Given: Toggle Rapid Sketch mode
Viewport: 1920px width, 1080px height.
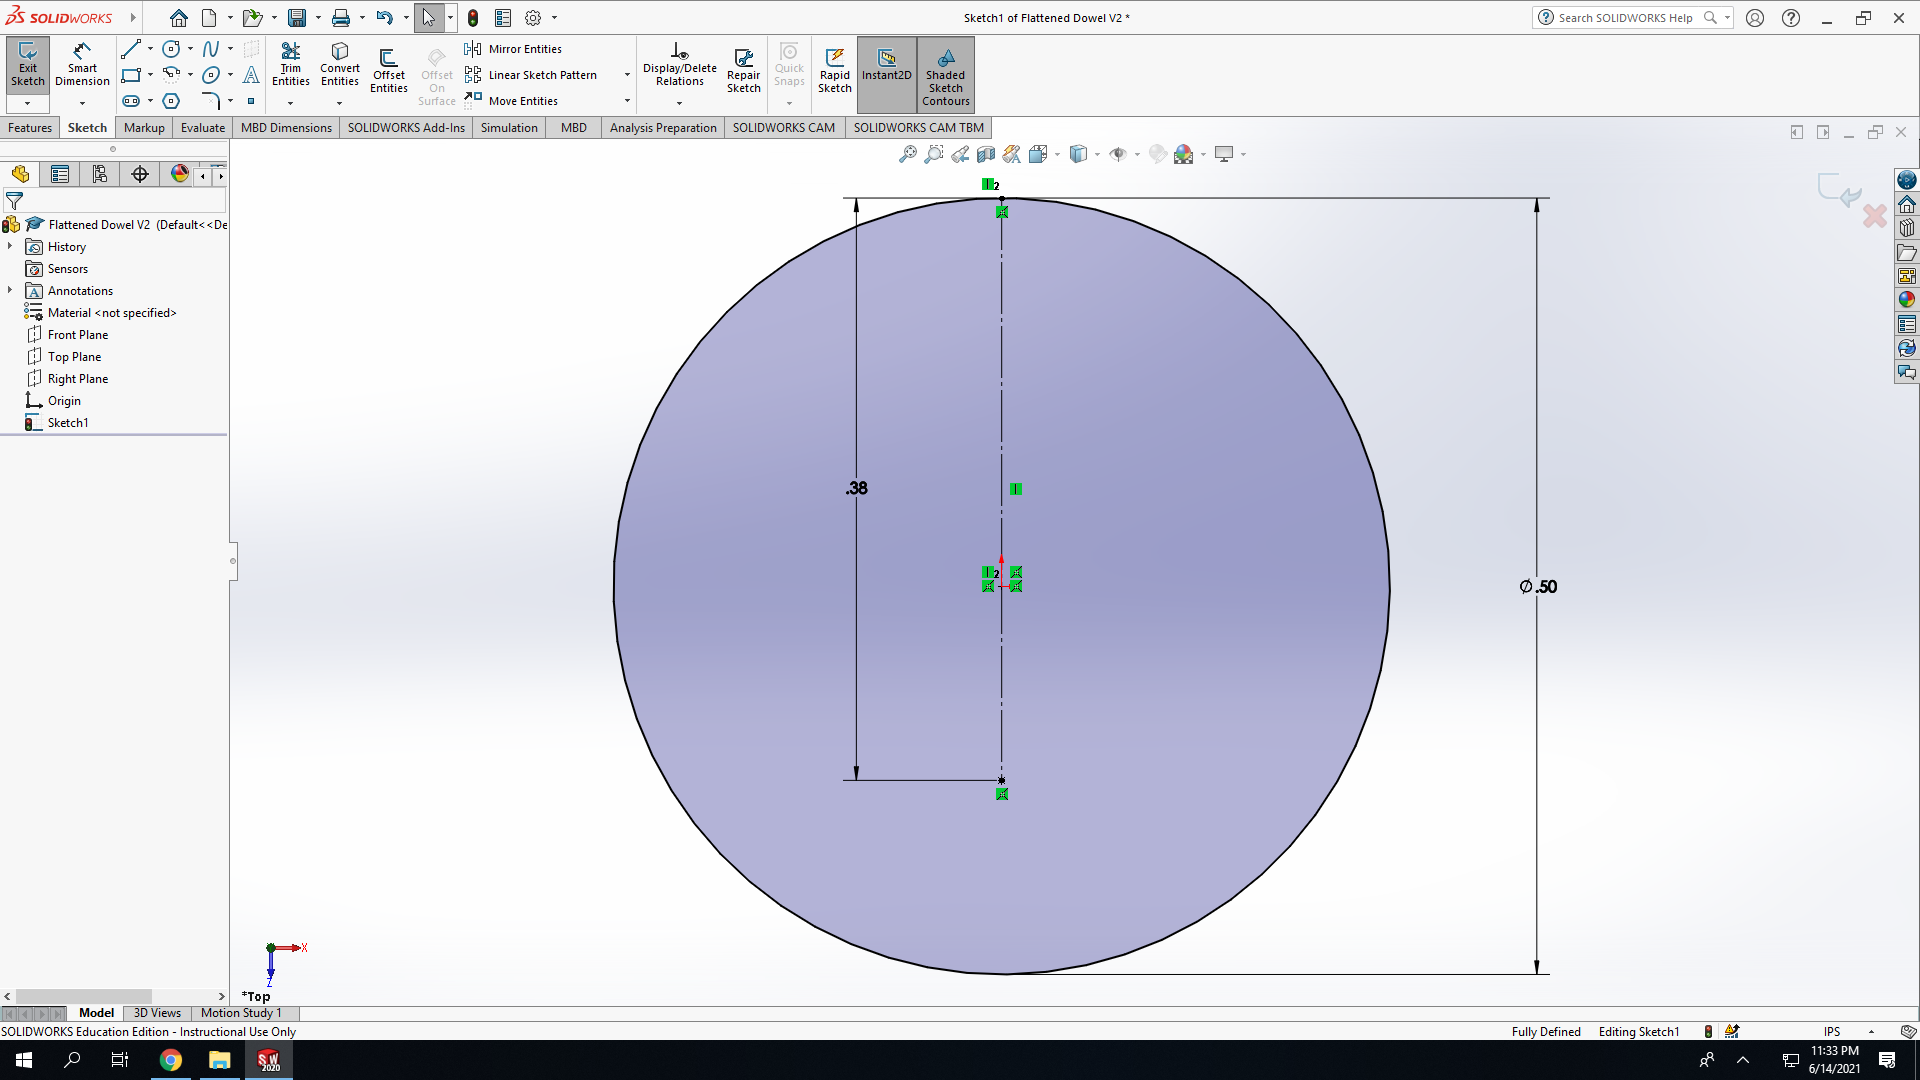Looking at the screenshot, I should (835, 70).
